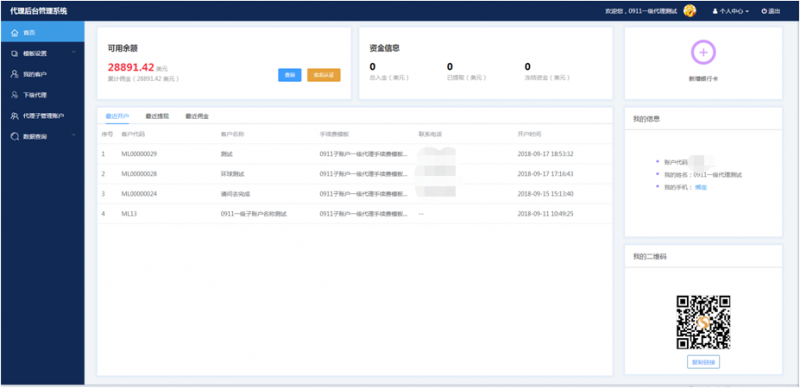The width and height of the screenshot is (800, 388).
Task: Expand the 模板设置 submenu chevron
Action: coord(74,53)
